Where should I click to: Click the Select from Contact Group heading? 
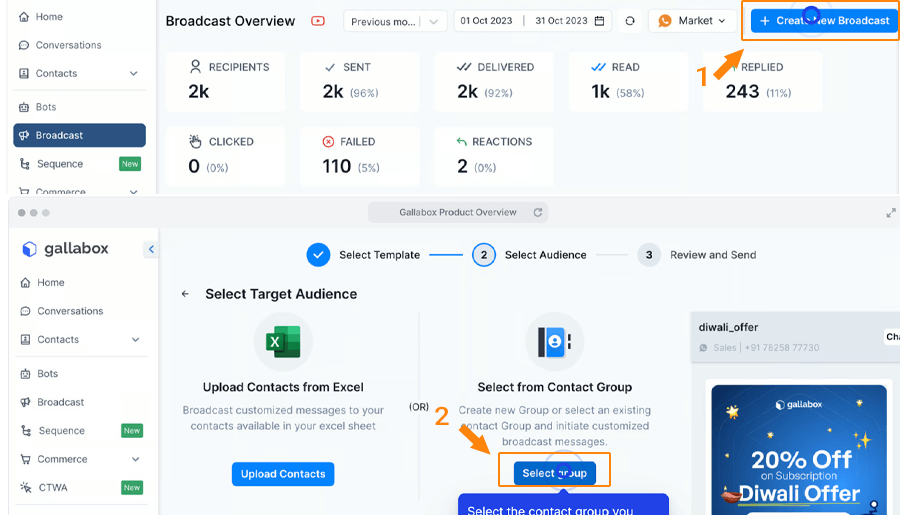[554, 388]
